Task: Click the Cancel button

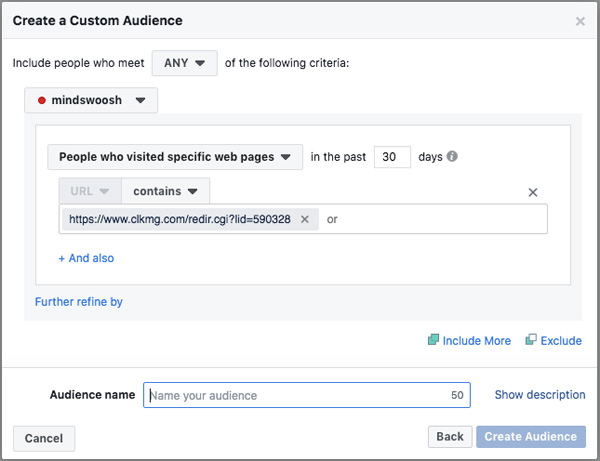Action: 44,438
